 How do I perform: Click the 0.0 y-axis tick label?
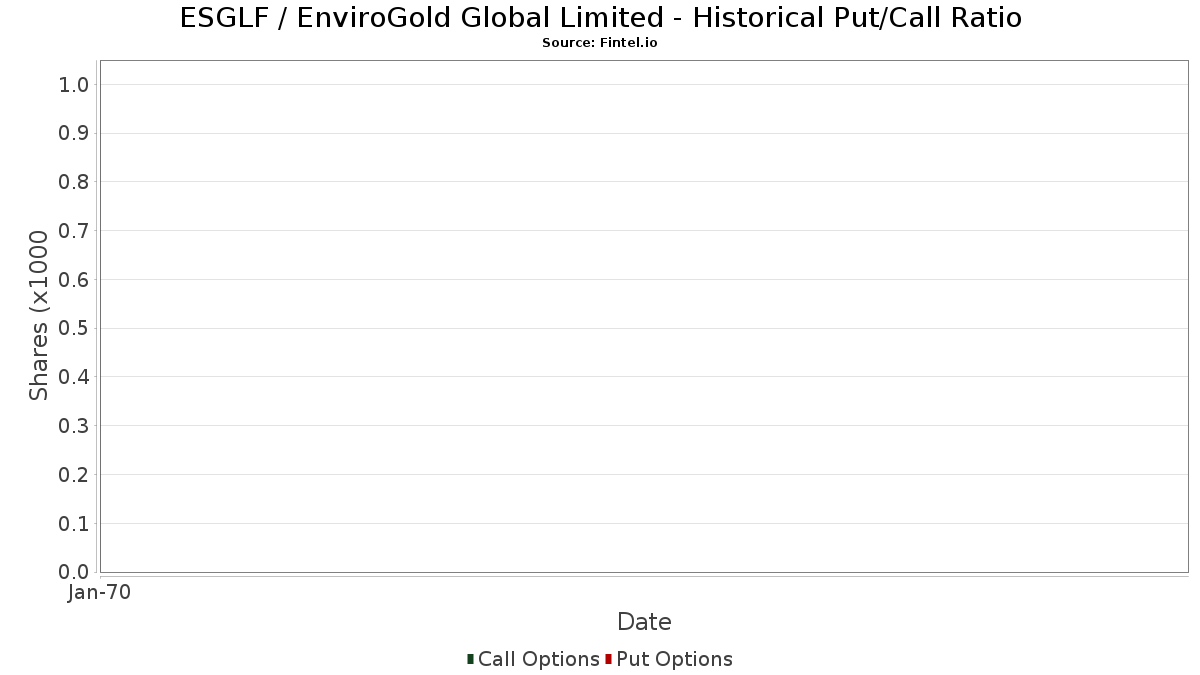click(x=74, y=572)
